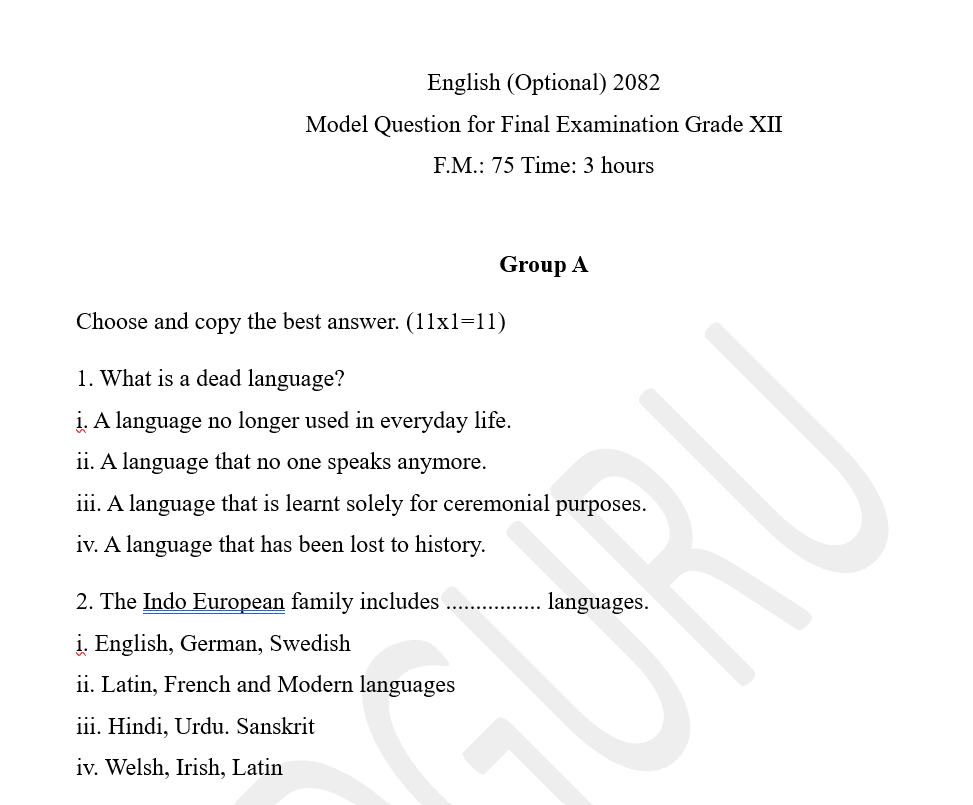The width and height of the screenshot is (973, 805).
Task: Click the underlined 'Indo European' text
Action: point(214,602)
